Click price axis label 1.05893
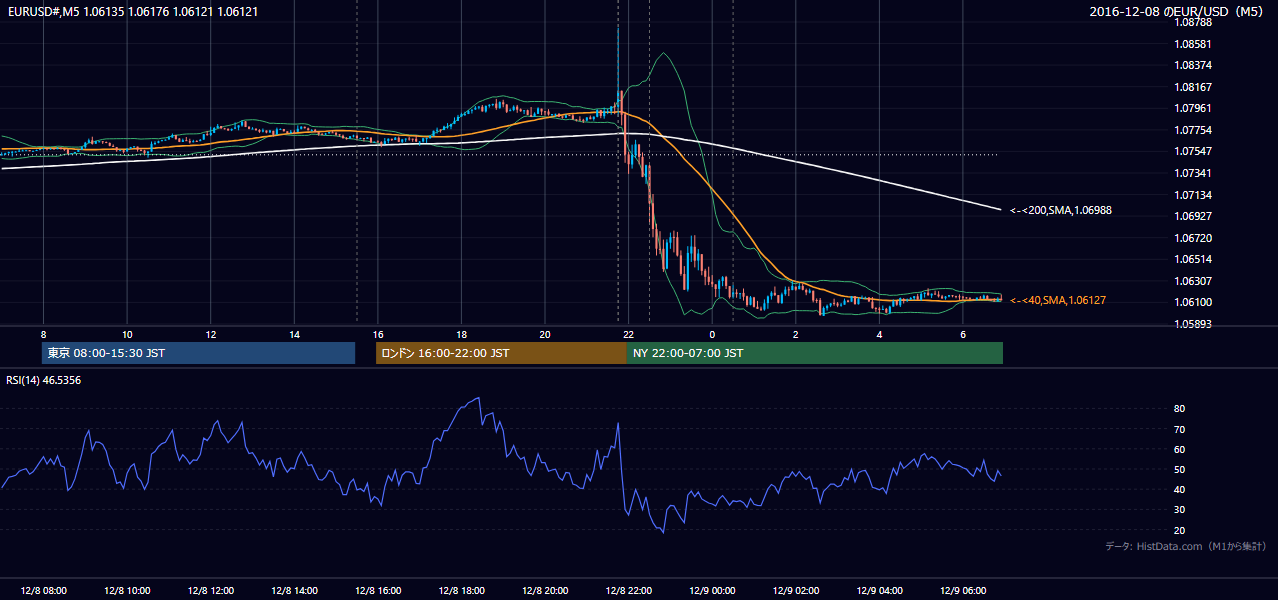This screenshot has width=1278, height=600. click(1194, 324)
